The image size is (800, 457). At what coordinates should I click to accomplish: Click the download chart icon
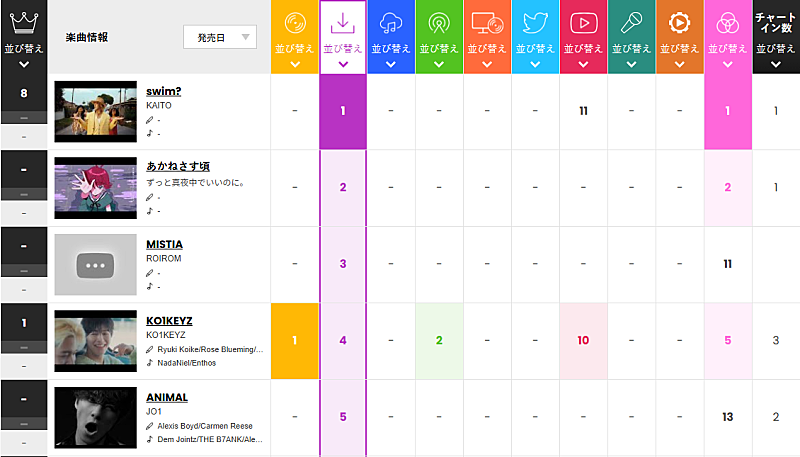point(343,23)
